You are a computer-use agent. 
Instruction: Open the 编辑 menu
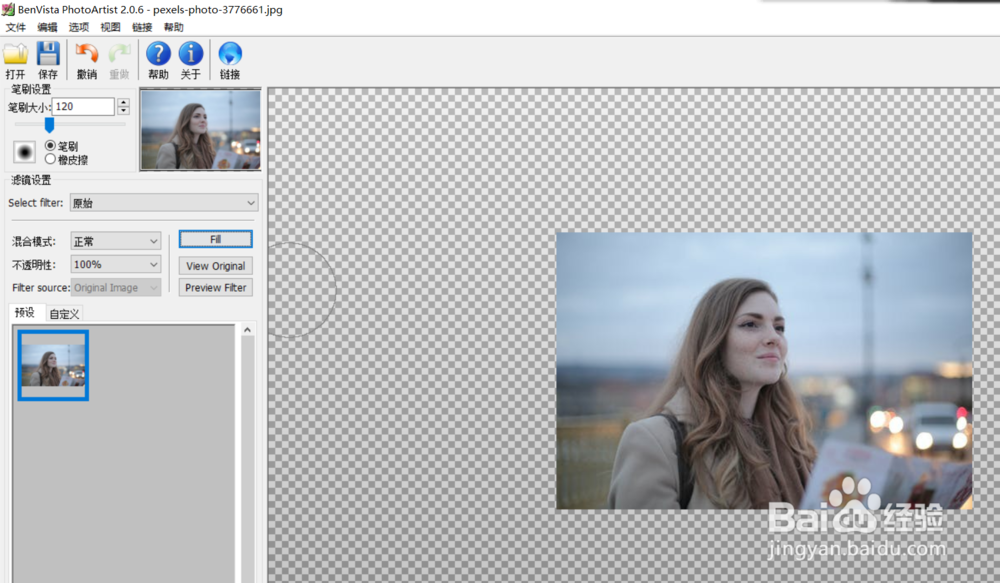(47, 27)
